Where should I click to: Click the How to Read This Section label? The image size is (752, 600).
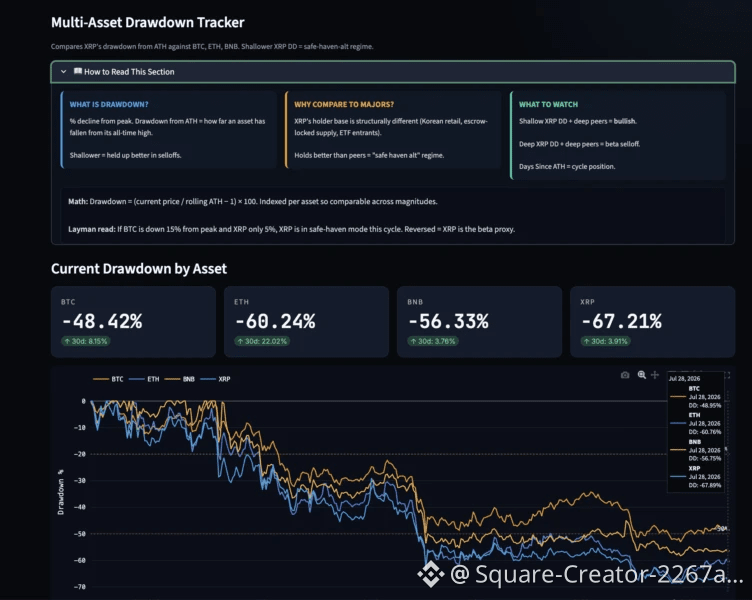(x=129, y=72)
